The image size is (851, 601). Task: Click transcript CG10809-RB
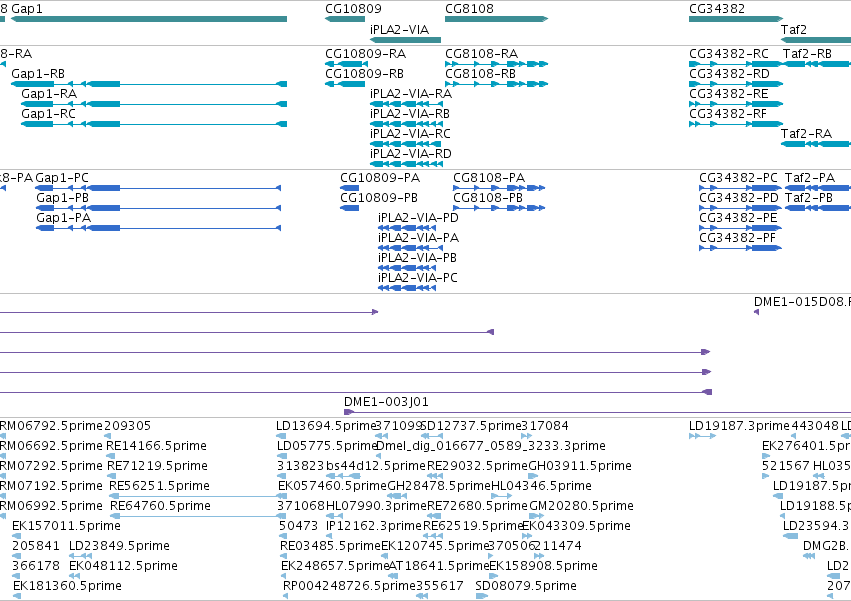(x=345, y=84)
